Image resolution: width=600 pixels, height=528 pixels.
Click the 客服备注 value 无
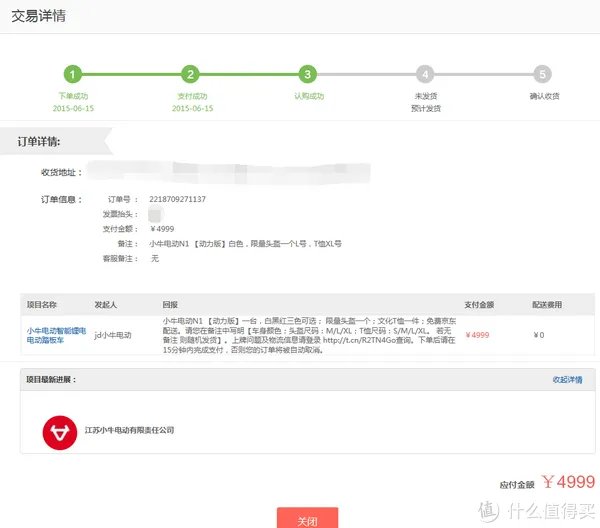coord(155,259)
